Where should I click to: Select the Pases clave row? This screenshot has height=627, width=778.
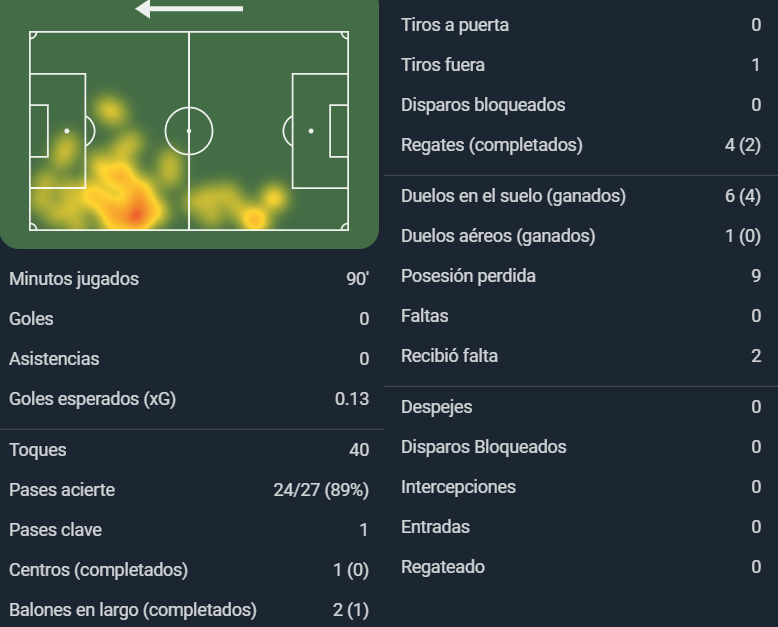(189, 530)
